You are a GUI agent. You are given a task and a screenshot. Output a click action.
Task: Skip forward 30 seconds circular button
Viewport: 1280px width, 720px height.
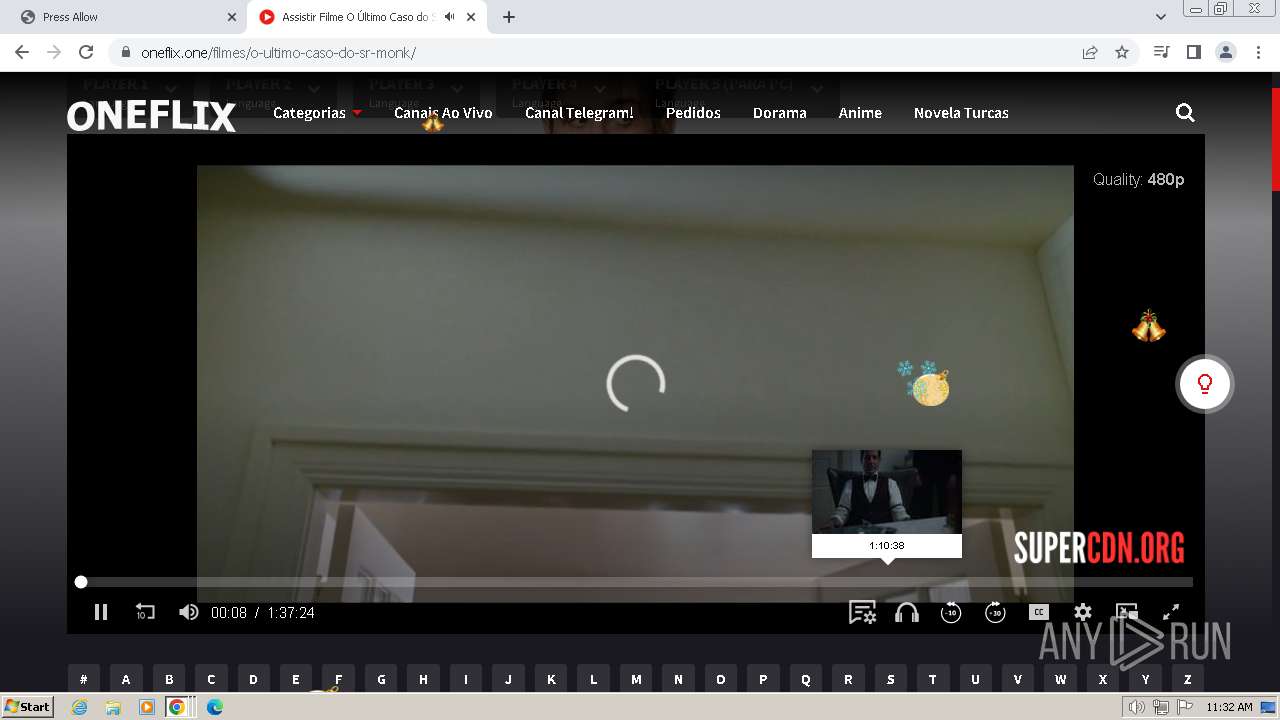click(995, 612)
